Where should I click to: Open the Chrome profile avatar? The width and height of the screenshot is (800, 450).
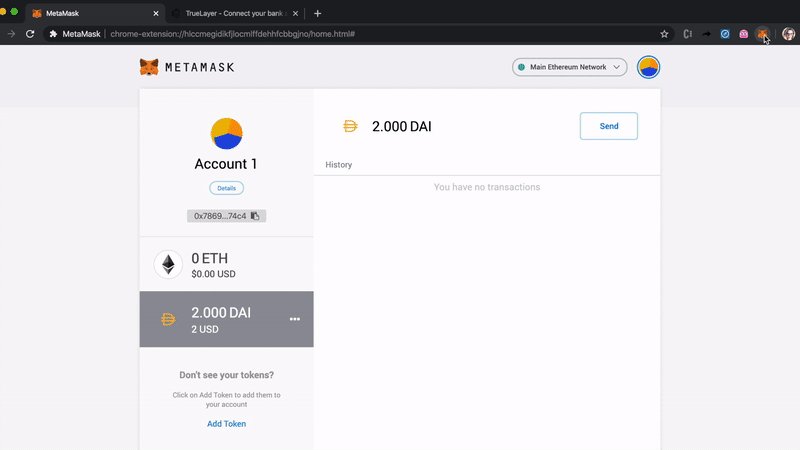[789, 34]
